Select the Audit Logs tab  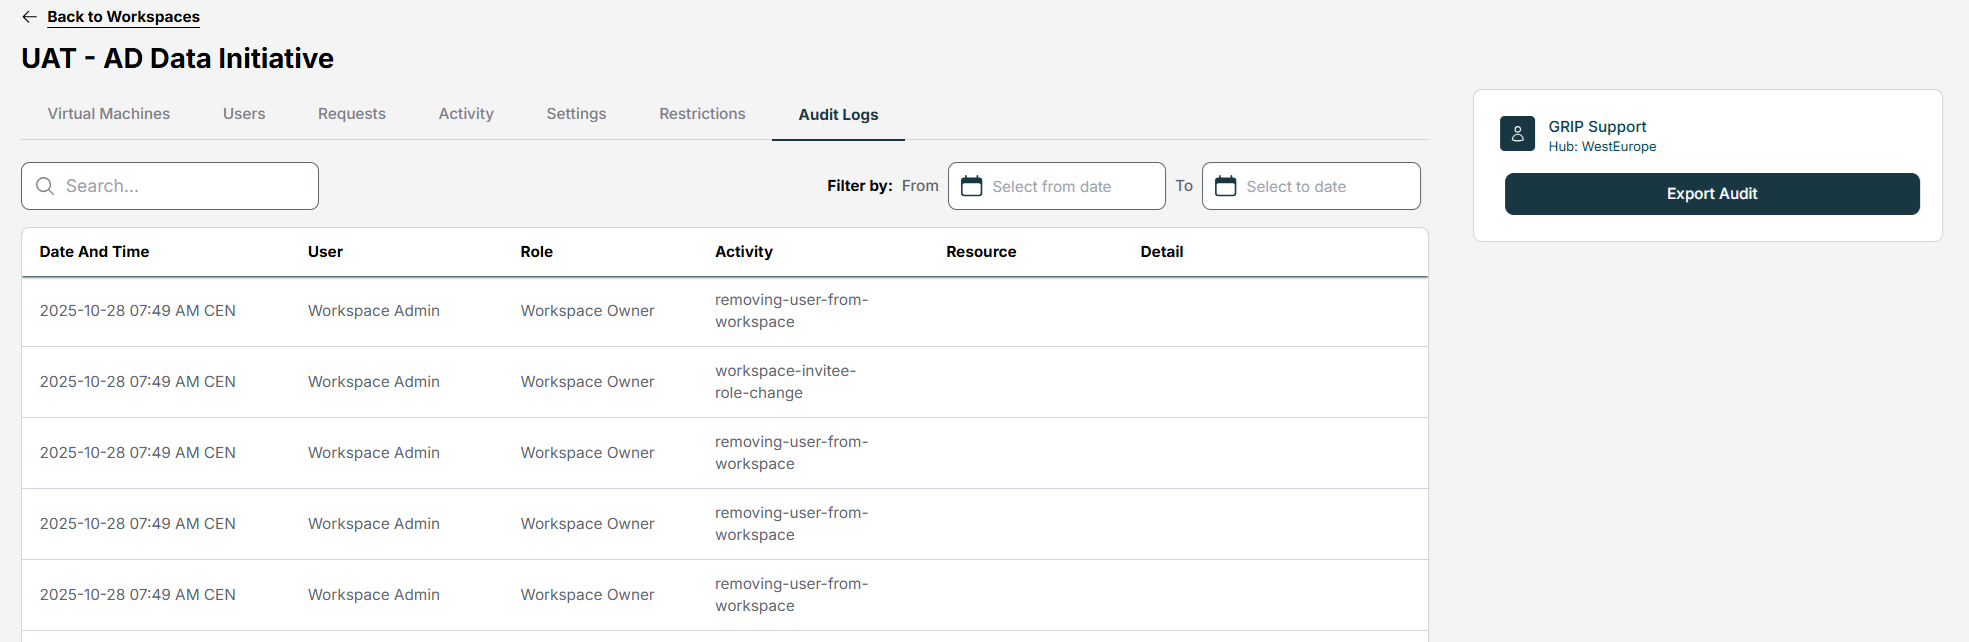[x=838, y=115]
